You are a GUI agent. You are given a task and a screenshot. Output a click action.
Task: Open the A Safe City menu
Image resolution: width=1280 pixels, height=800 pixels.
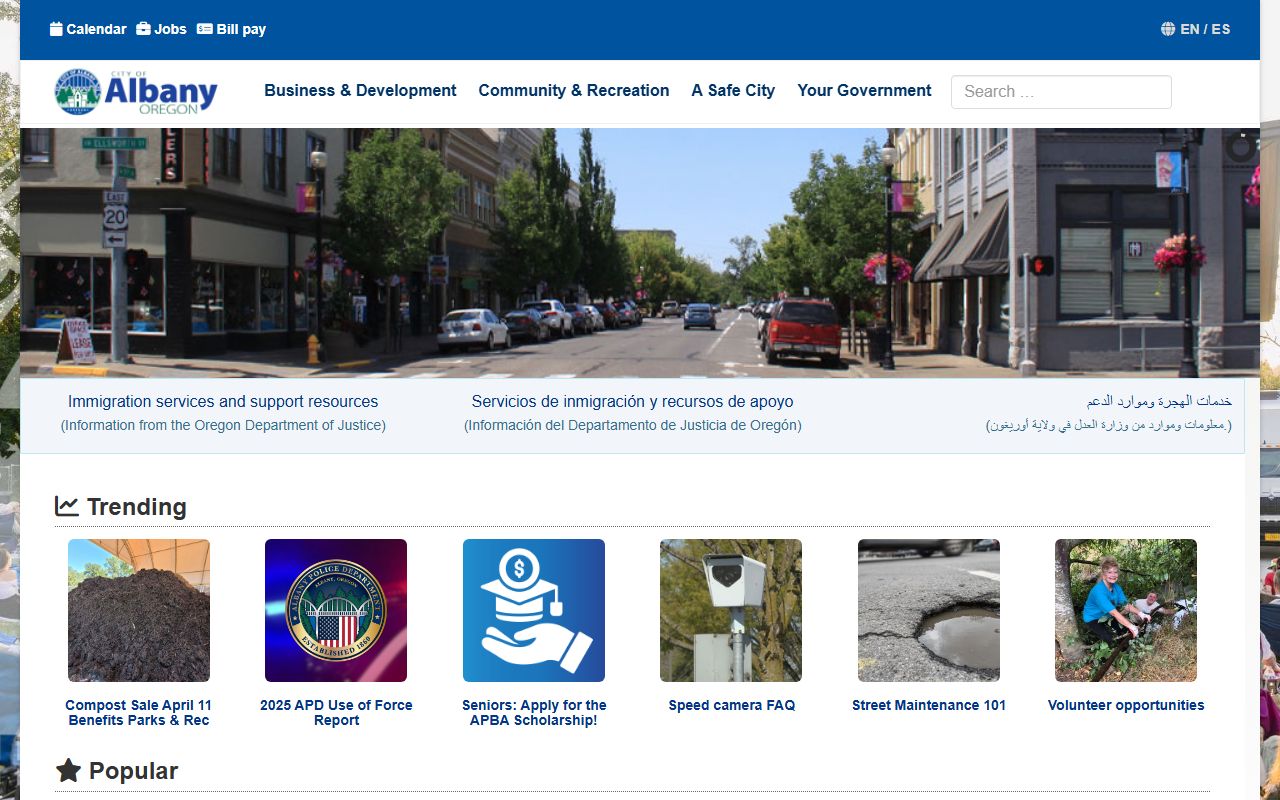pos(733,90)
